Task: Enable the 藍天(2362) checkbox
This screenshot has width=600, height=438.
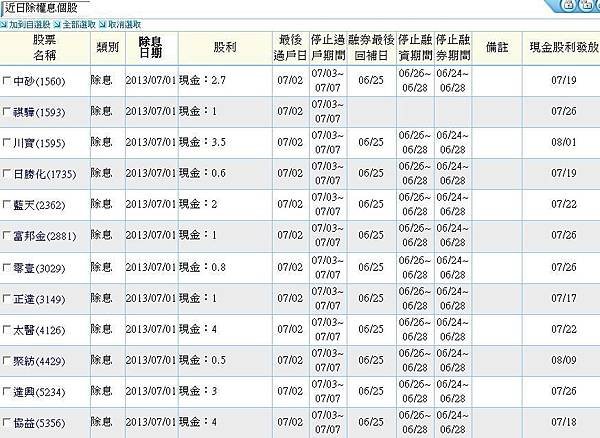Action: point(6,205)
